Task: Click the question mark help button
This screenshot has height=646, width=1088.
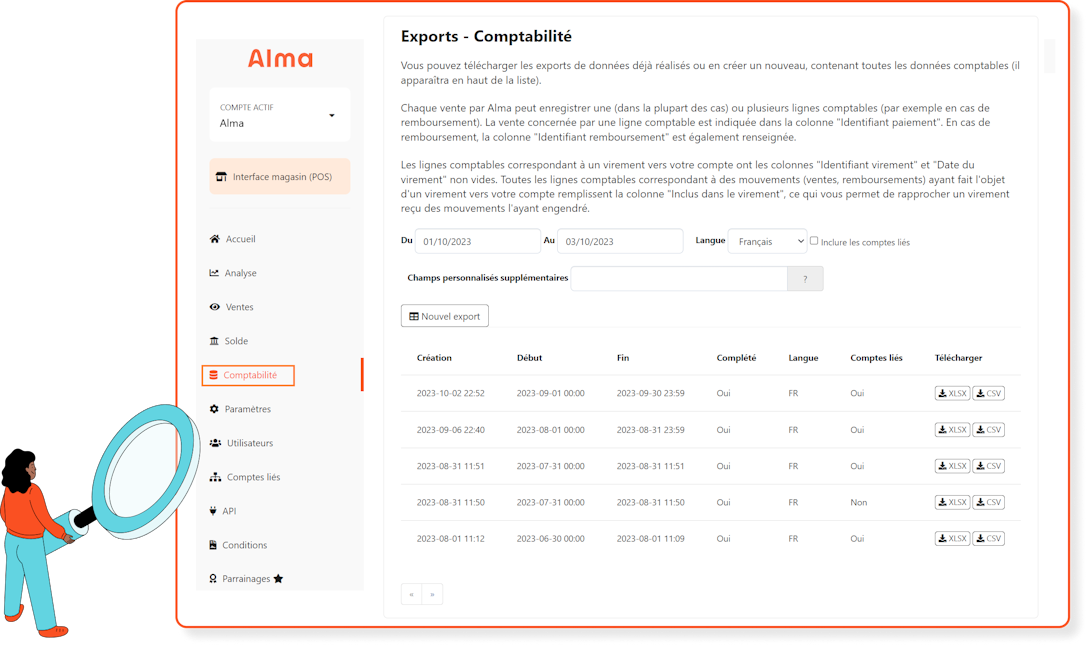Action: tap(805, 278)
